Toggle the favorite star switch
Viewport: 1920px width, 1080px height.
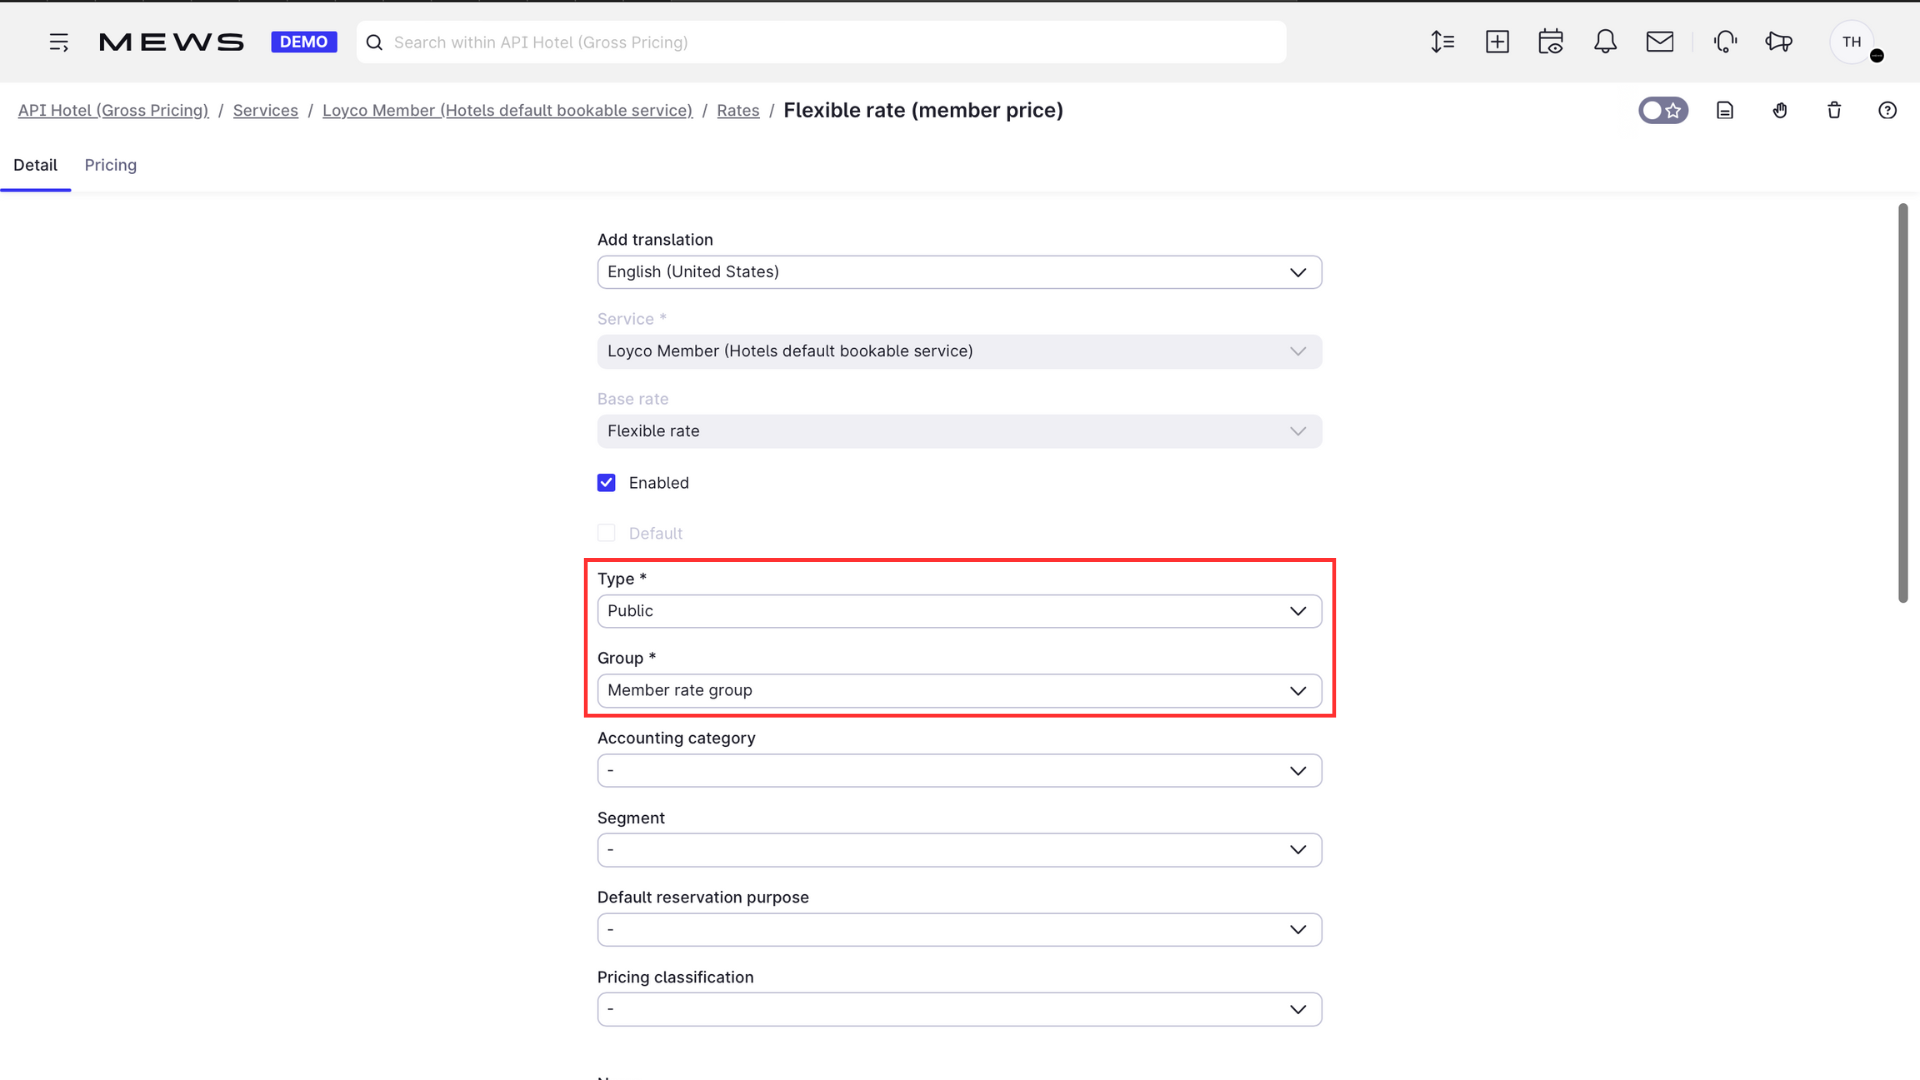[x=1663, y=110]
